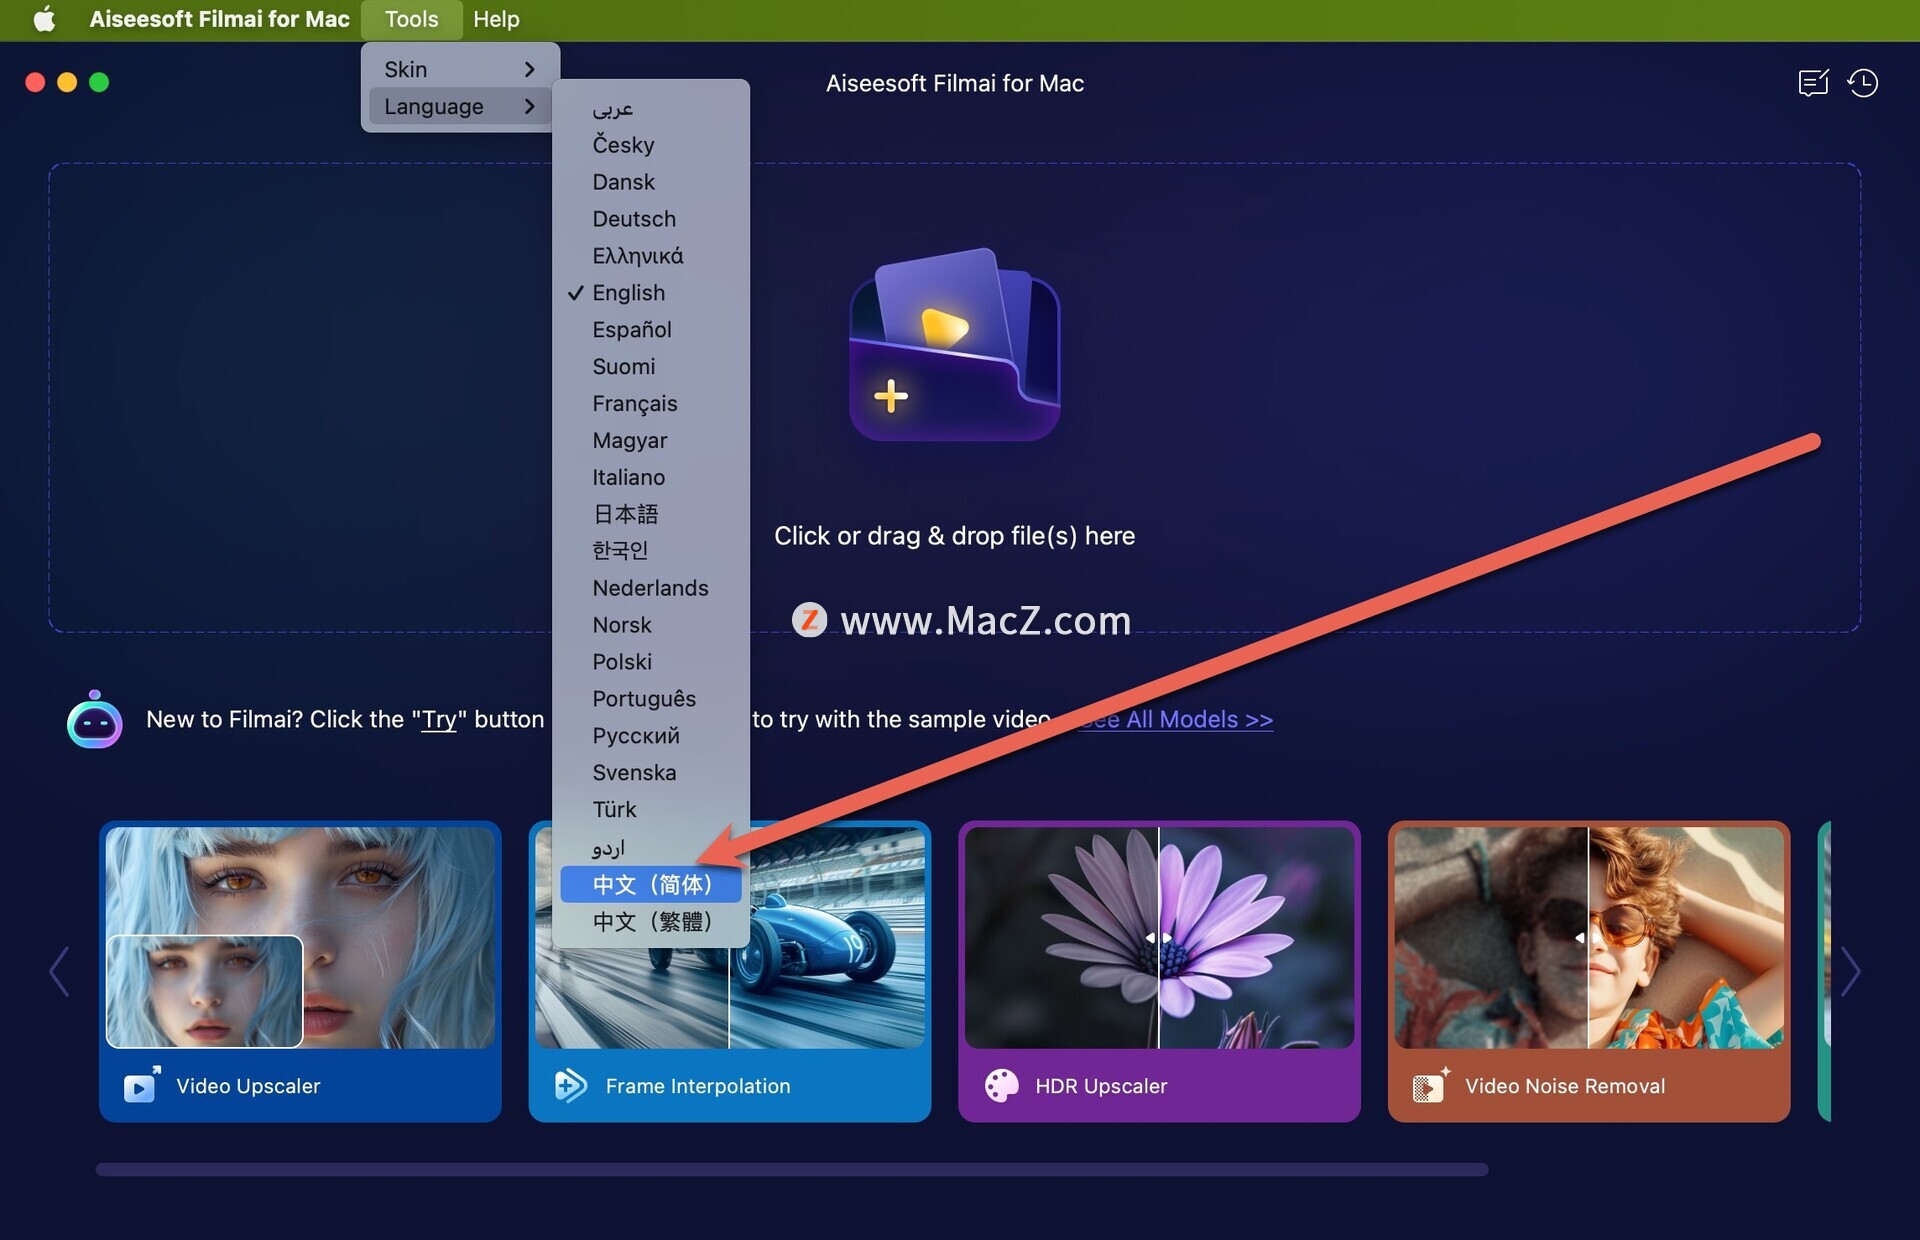Select 中文（简体）language

[x=651, y=885]
